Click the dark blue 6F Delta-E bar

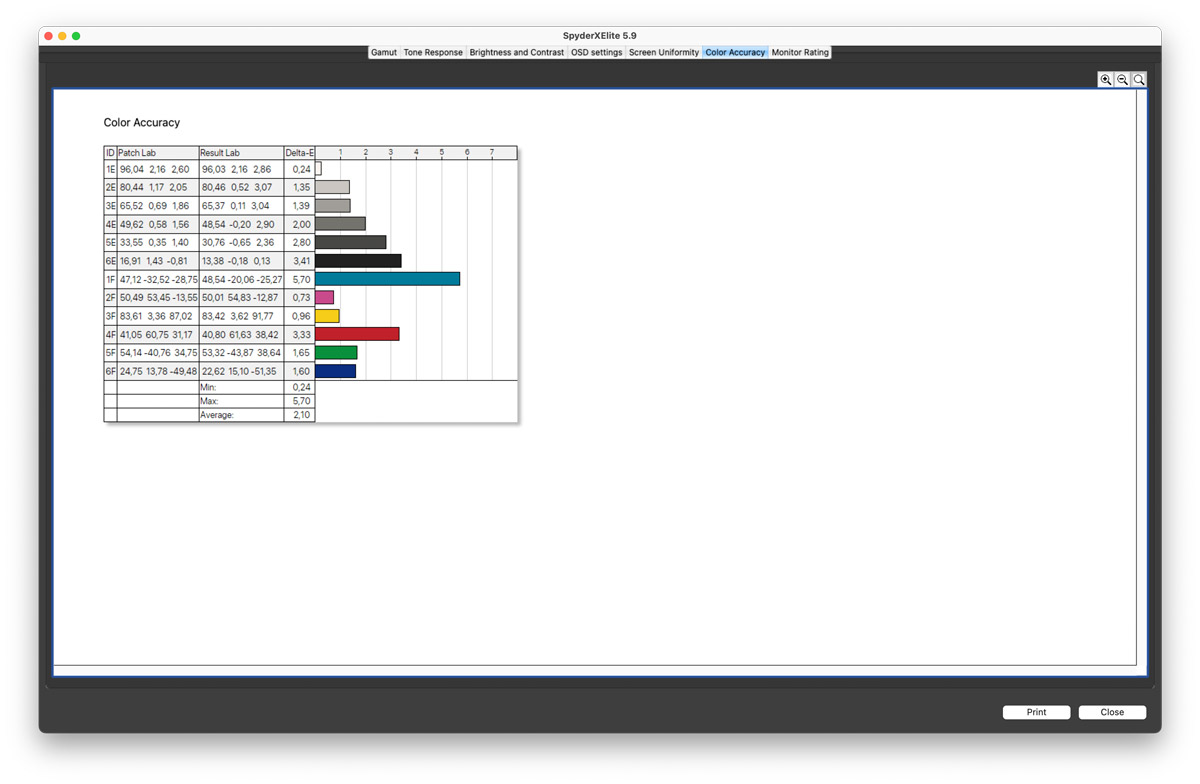coord(335,371)
